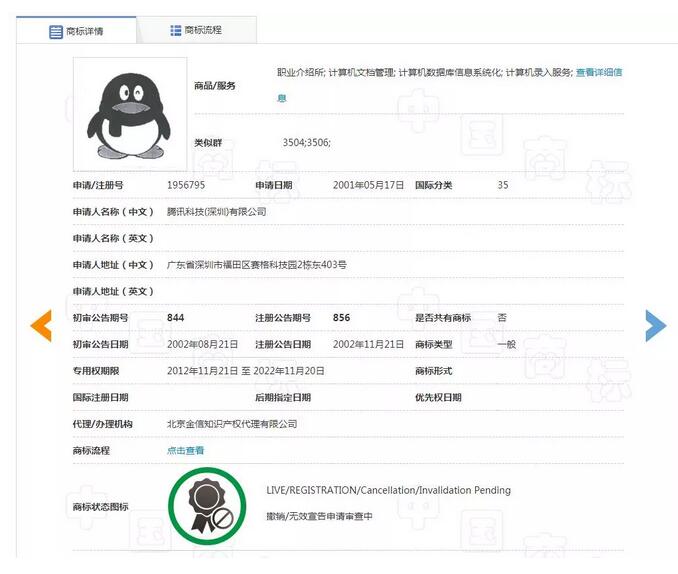Image resolution: width=678 pixels, height=574 pixels.
Task: Go to previous trademark with orange arrow
Action: coord(41,326)
